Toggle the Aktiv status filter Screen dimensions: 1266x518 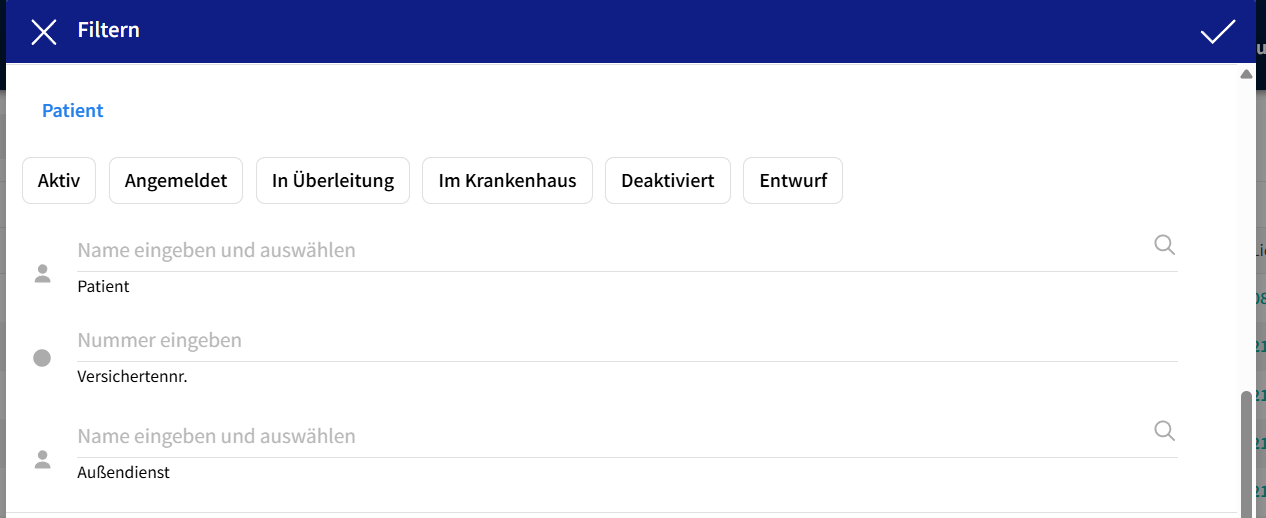(x=58, y=181)
